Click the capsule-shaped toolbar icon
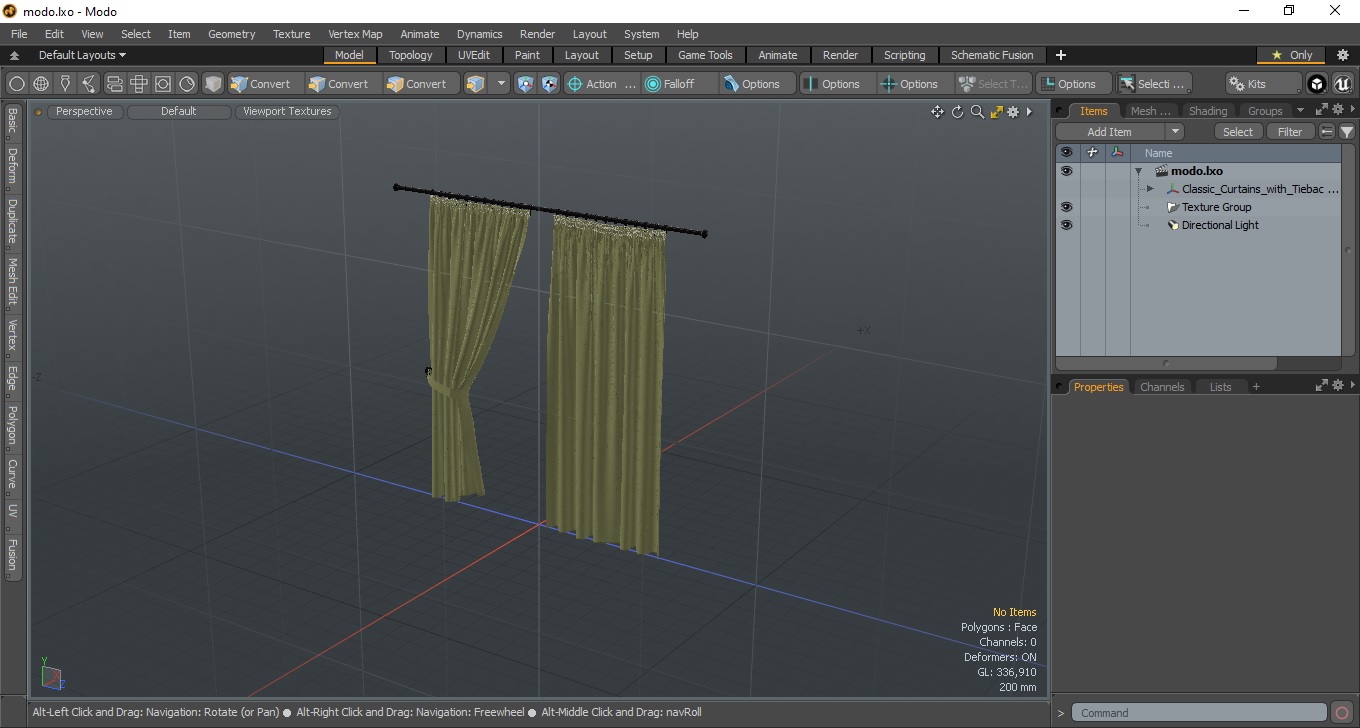1360x728 pixels. coord(114,84)
